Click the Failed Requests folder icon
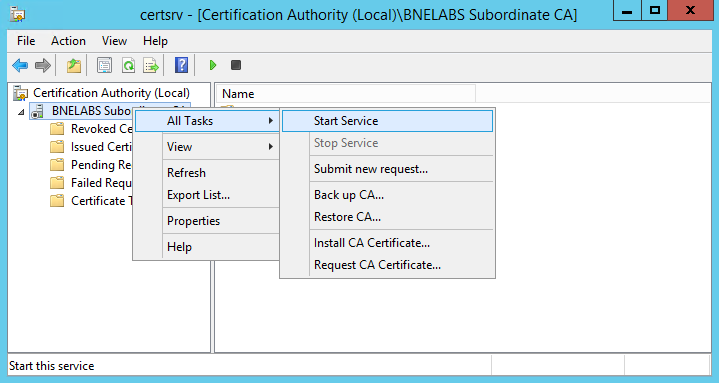The width and height of the screenshot is (719, 383). (x=57, y=183)
